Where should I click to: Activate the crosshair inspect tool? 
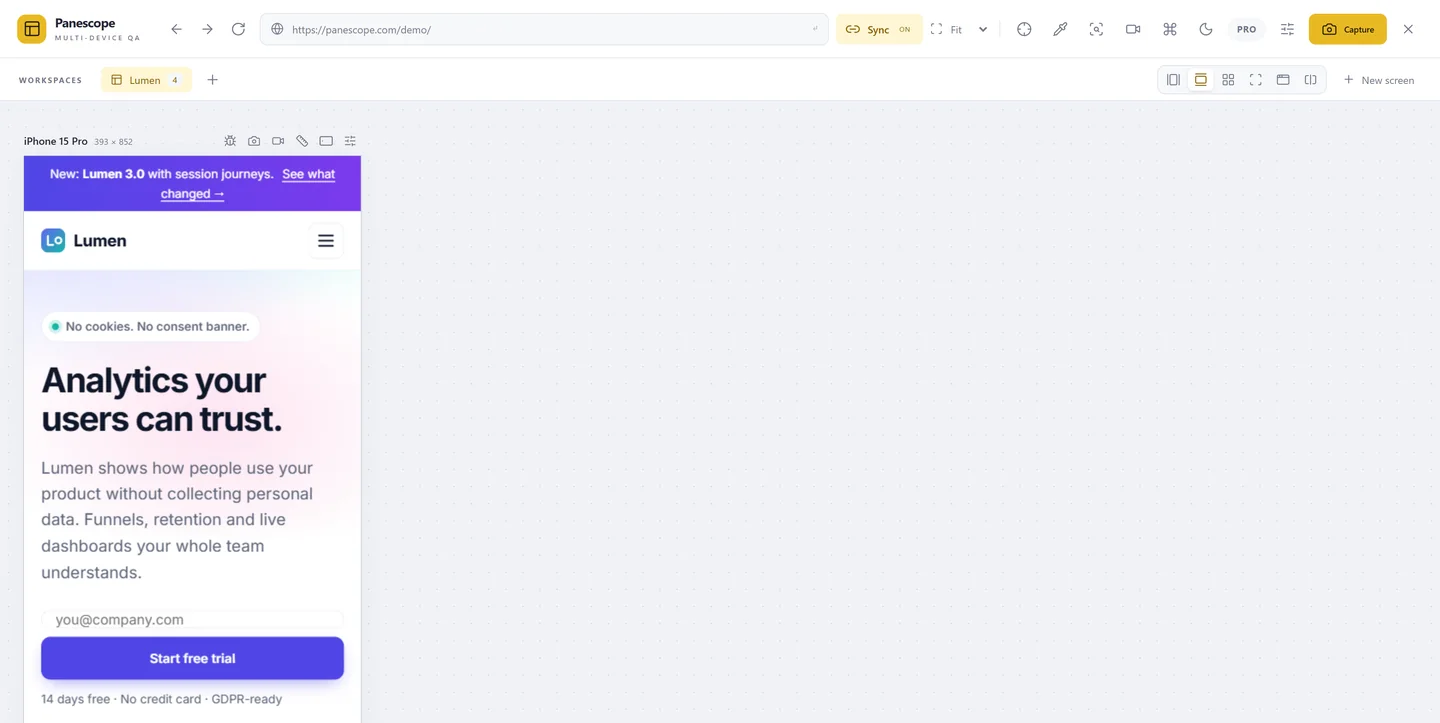point(1024,29)
